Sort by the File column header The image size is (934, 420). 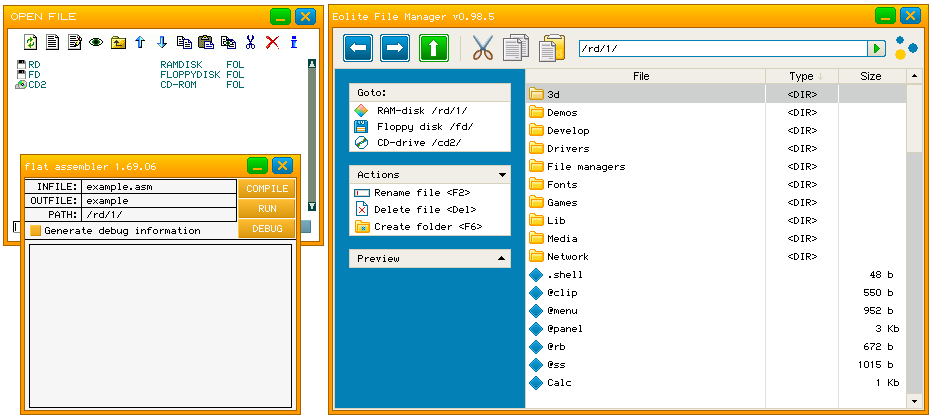tap(646, 76)
